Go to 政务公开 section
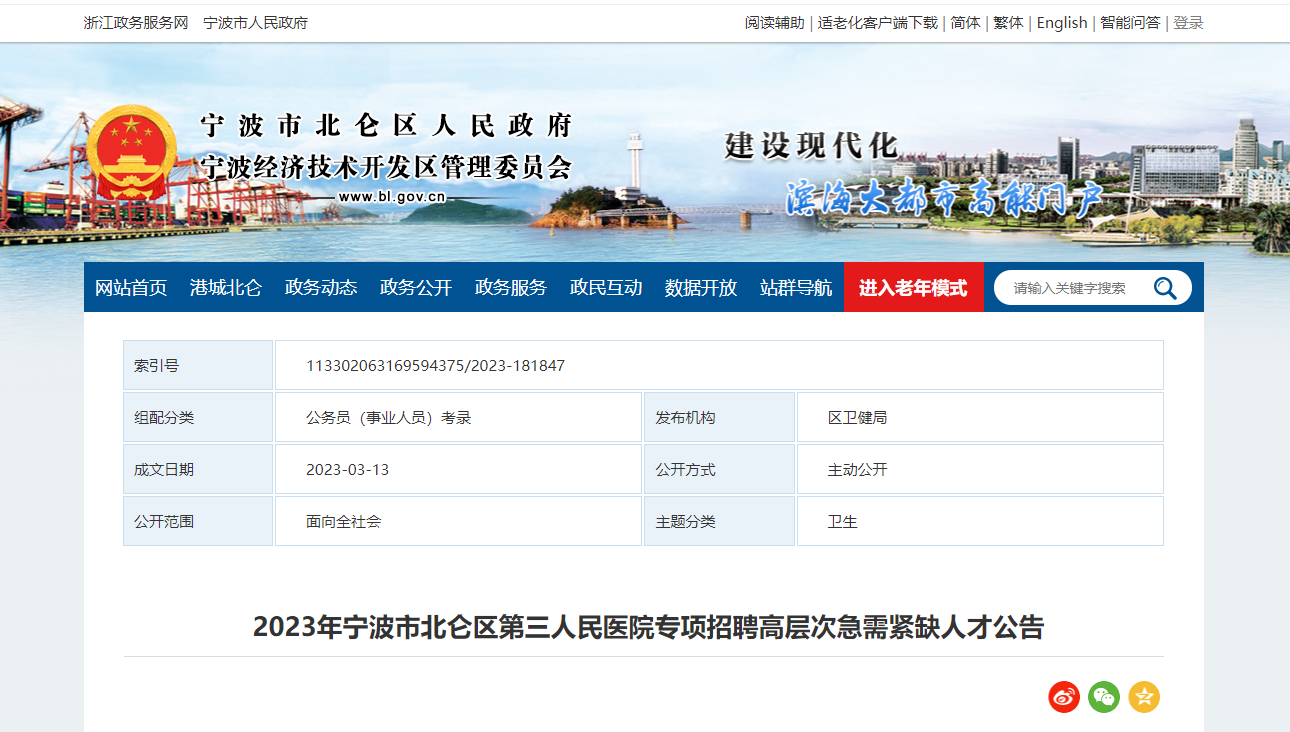The width and height of the screenshot is (1290, 732). (x=416, y=288)
